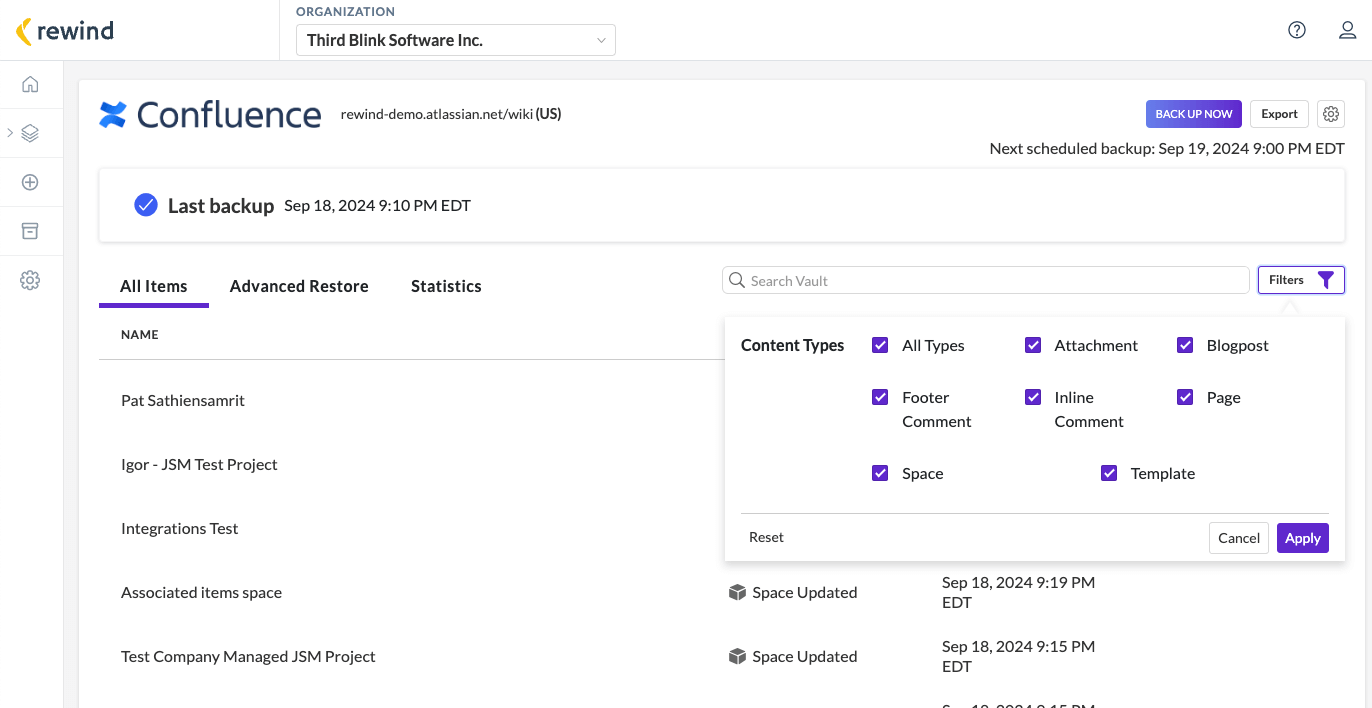This screenshot has width=1372, height=708.
Task: Select the All Items tab
Action: point(154,286)
